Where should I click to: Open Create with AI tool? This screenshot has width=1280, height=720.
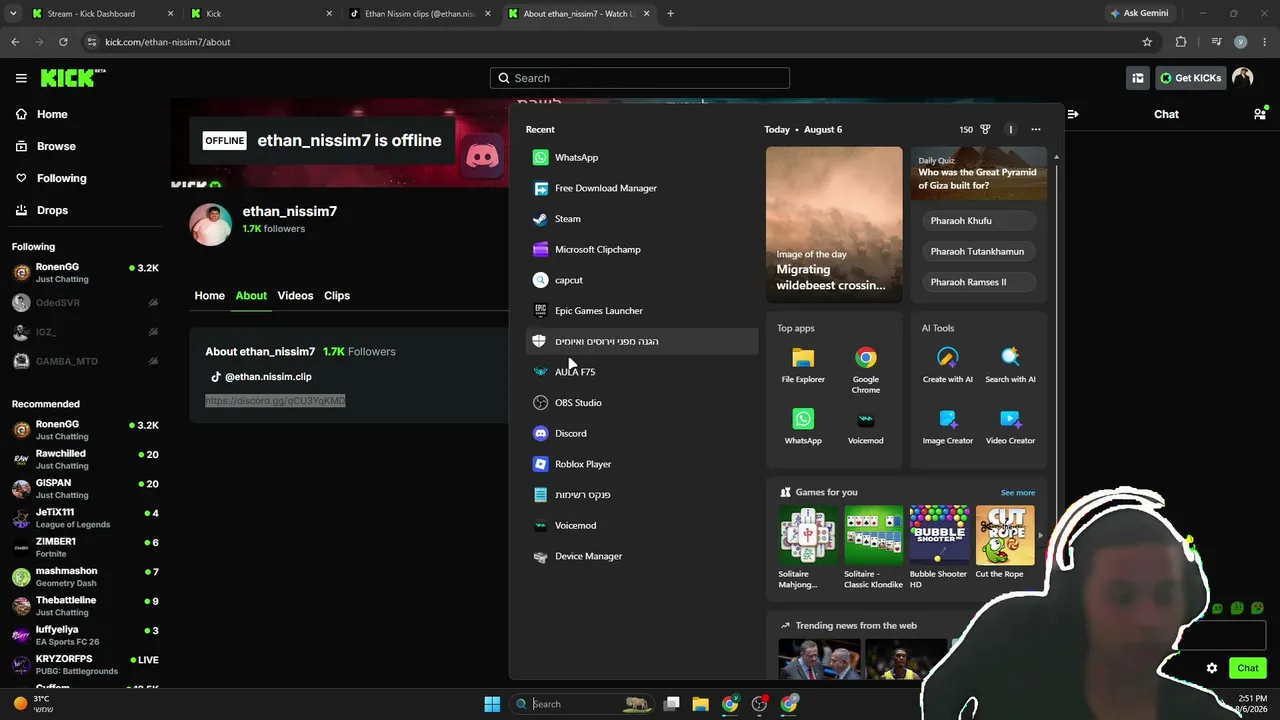tap(948, 365)
